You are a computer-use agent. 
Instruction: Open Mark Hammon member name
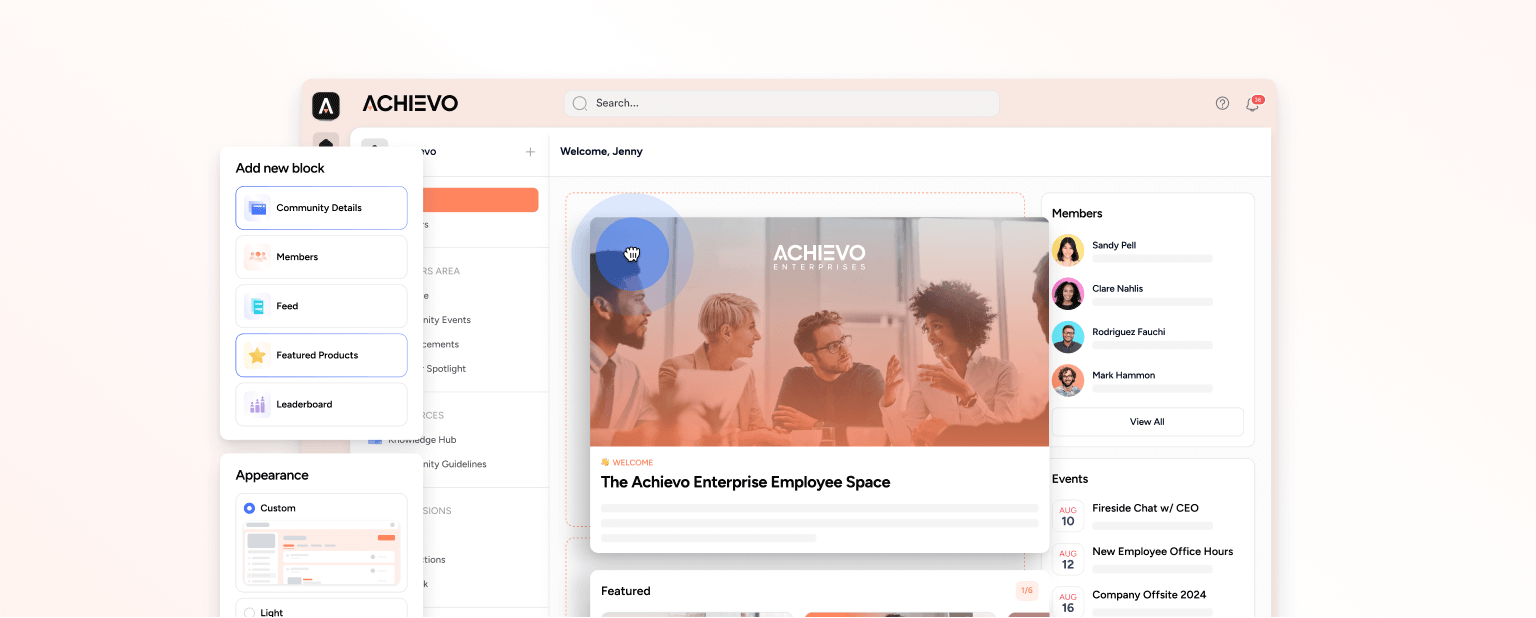pyautogui.click(x=1124, y=376)
